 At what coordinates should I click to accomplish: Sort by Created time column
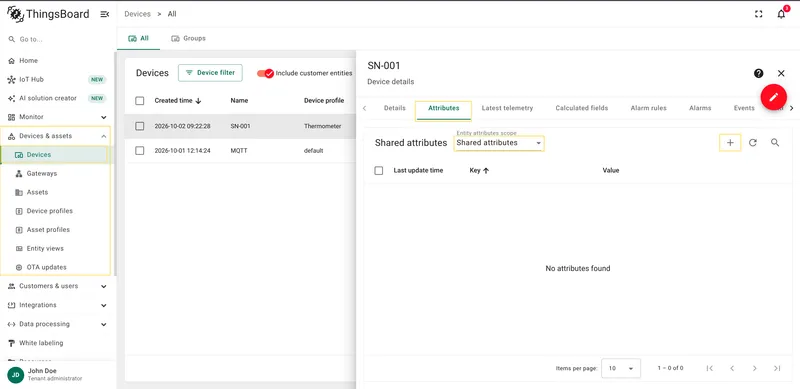(x=178, y=101)
